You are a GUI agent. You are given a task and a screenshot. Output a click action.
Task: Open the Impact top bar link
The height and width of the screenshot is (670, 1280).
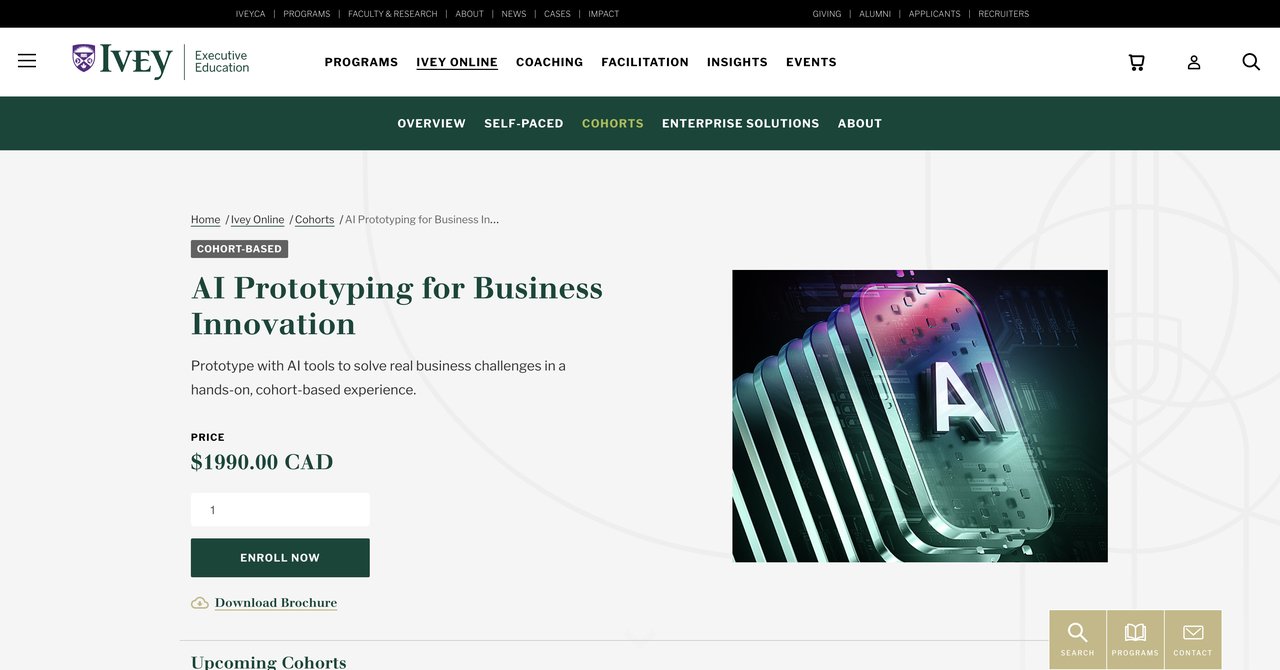(603, 14)
